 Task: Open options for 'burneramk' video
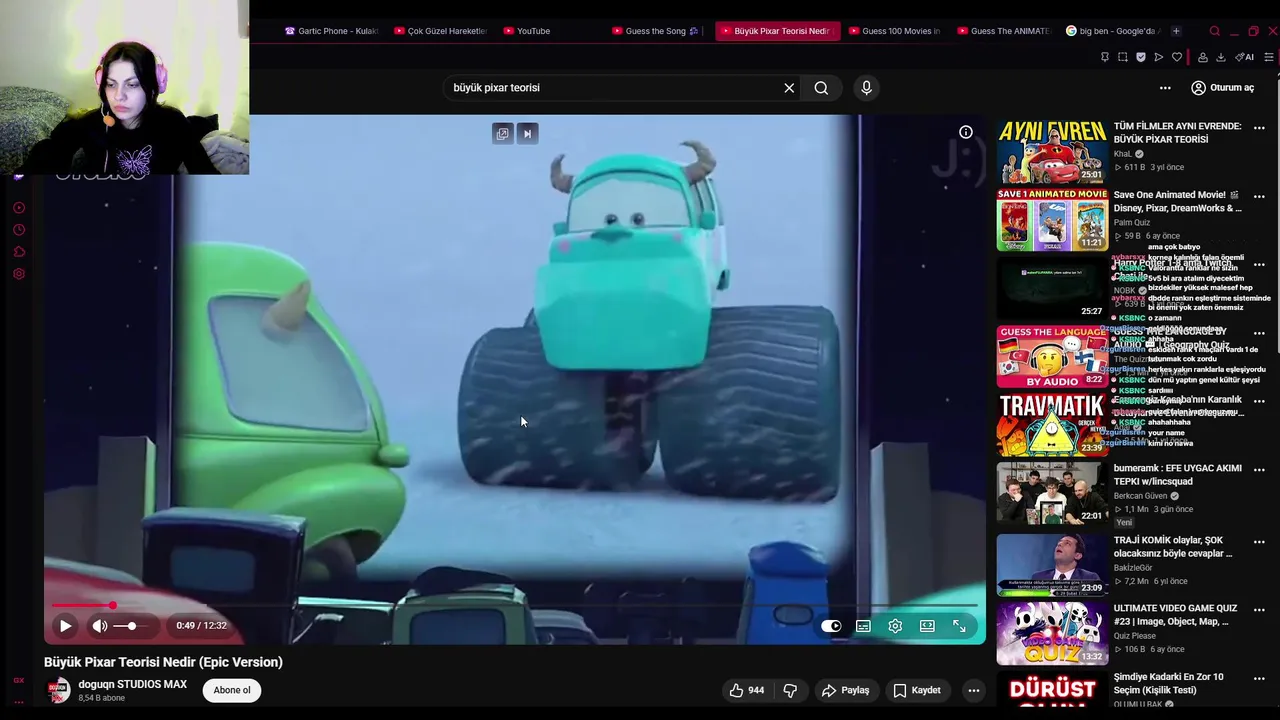point(1259,470)
